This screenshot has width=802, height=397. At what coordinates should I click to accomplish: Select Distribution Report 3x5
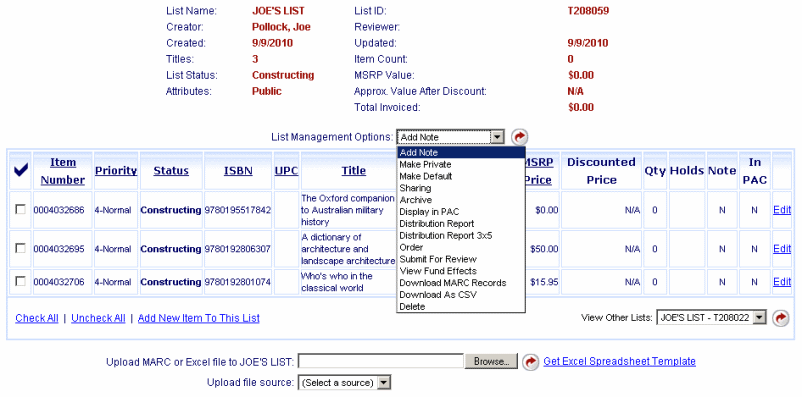click(461, 235)
